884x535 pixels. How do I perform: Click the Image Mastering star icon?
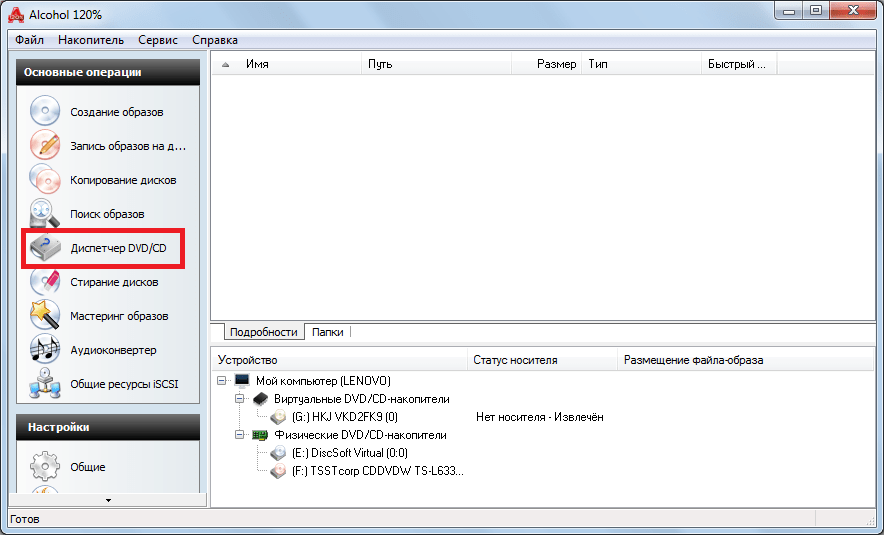[x=45, y=315]
